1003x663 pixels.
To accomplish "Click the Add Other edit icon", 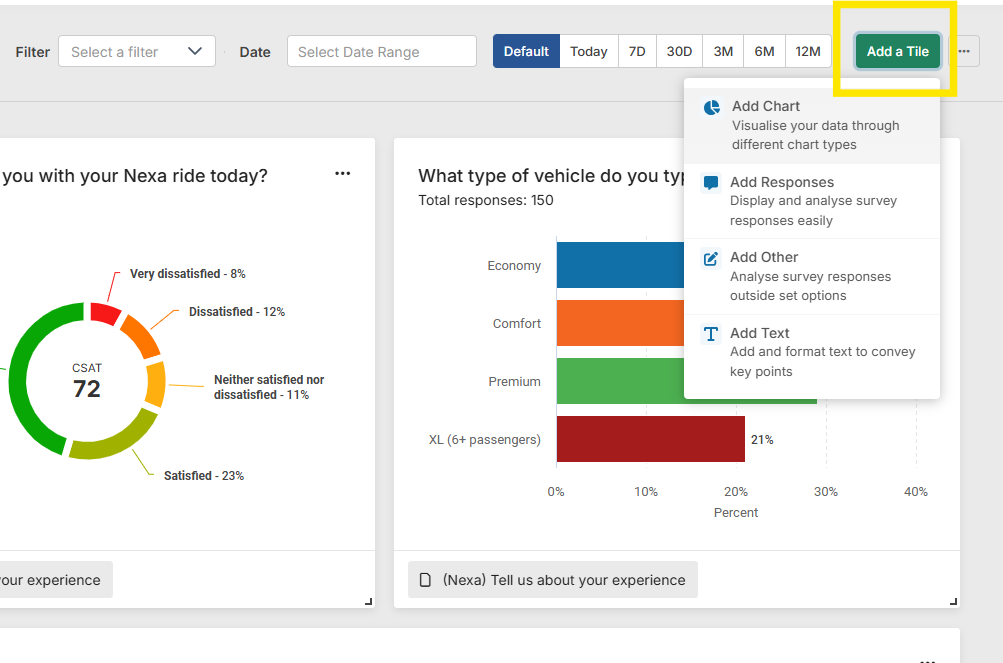I will click(711, 258).
